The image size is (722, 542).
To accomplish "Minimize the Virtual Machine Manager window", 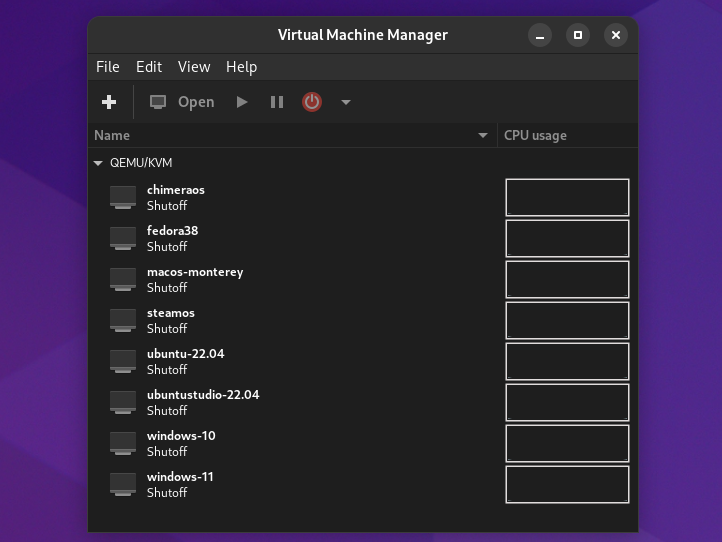I will click(x=540, y=35).
